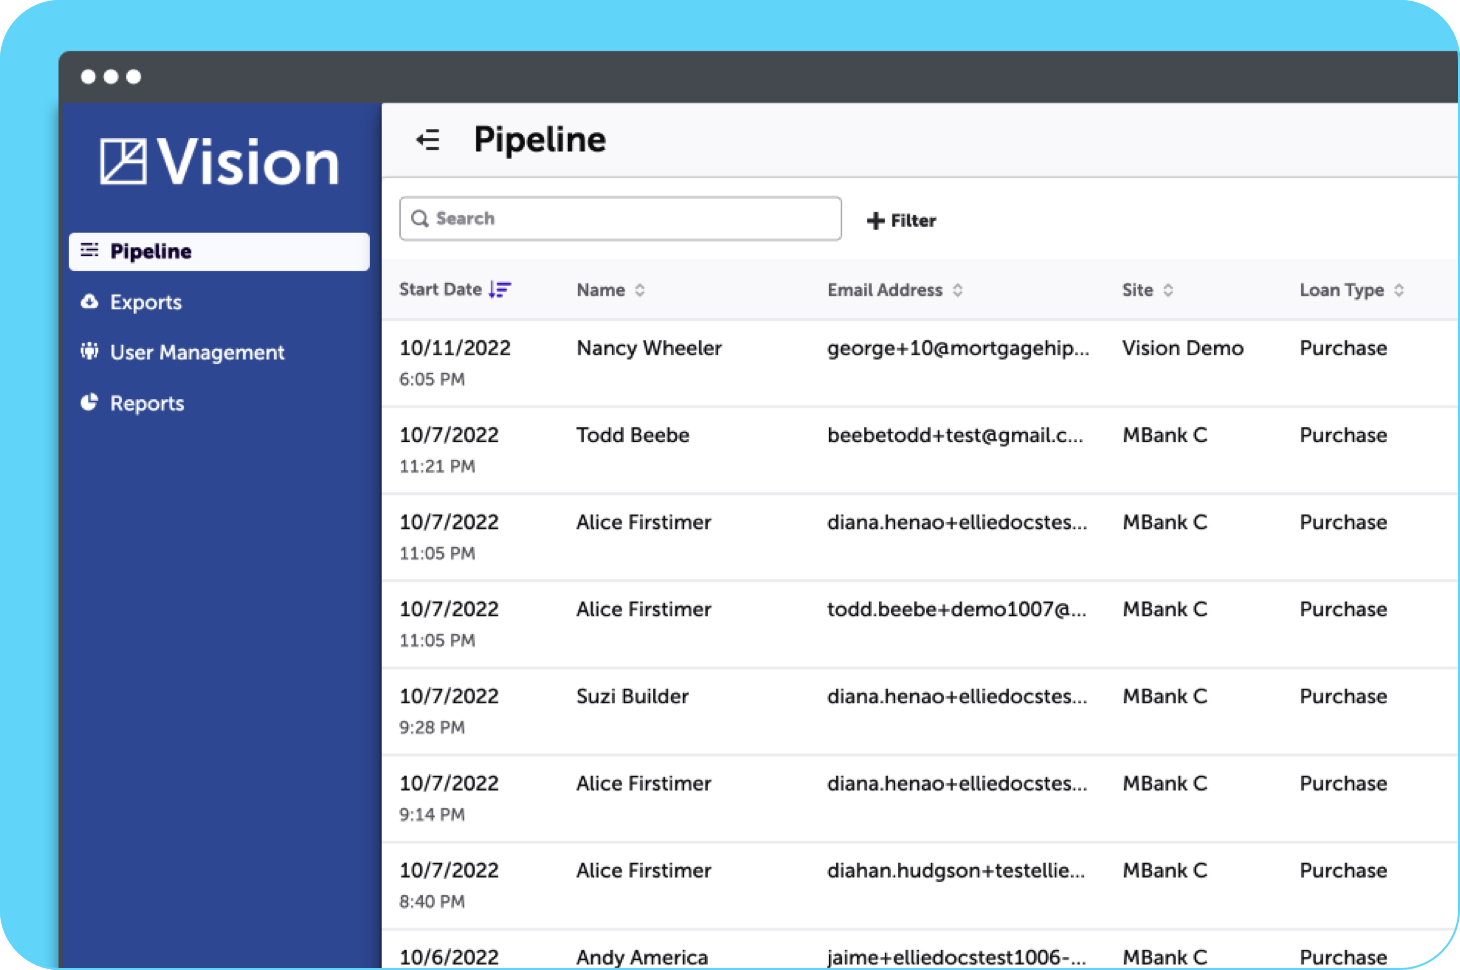Click the Email Address column header
Viewport: 1460px width, 970px height.
pos(885,290)
